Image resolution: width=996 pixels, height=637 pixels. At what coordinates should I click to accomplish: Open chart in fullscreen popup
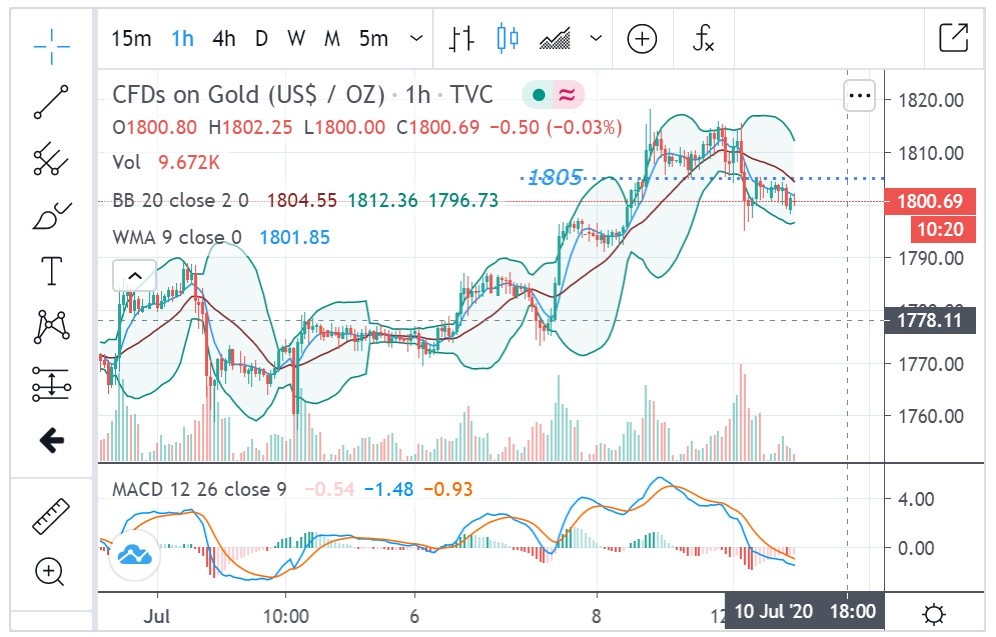pos(953,39)
